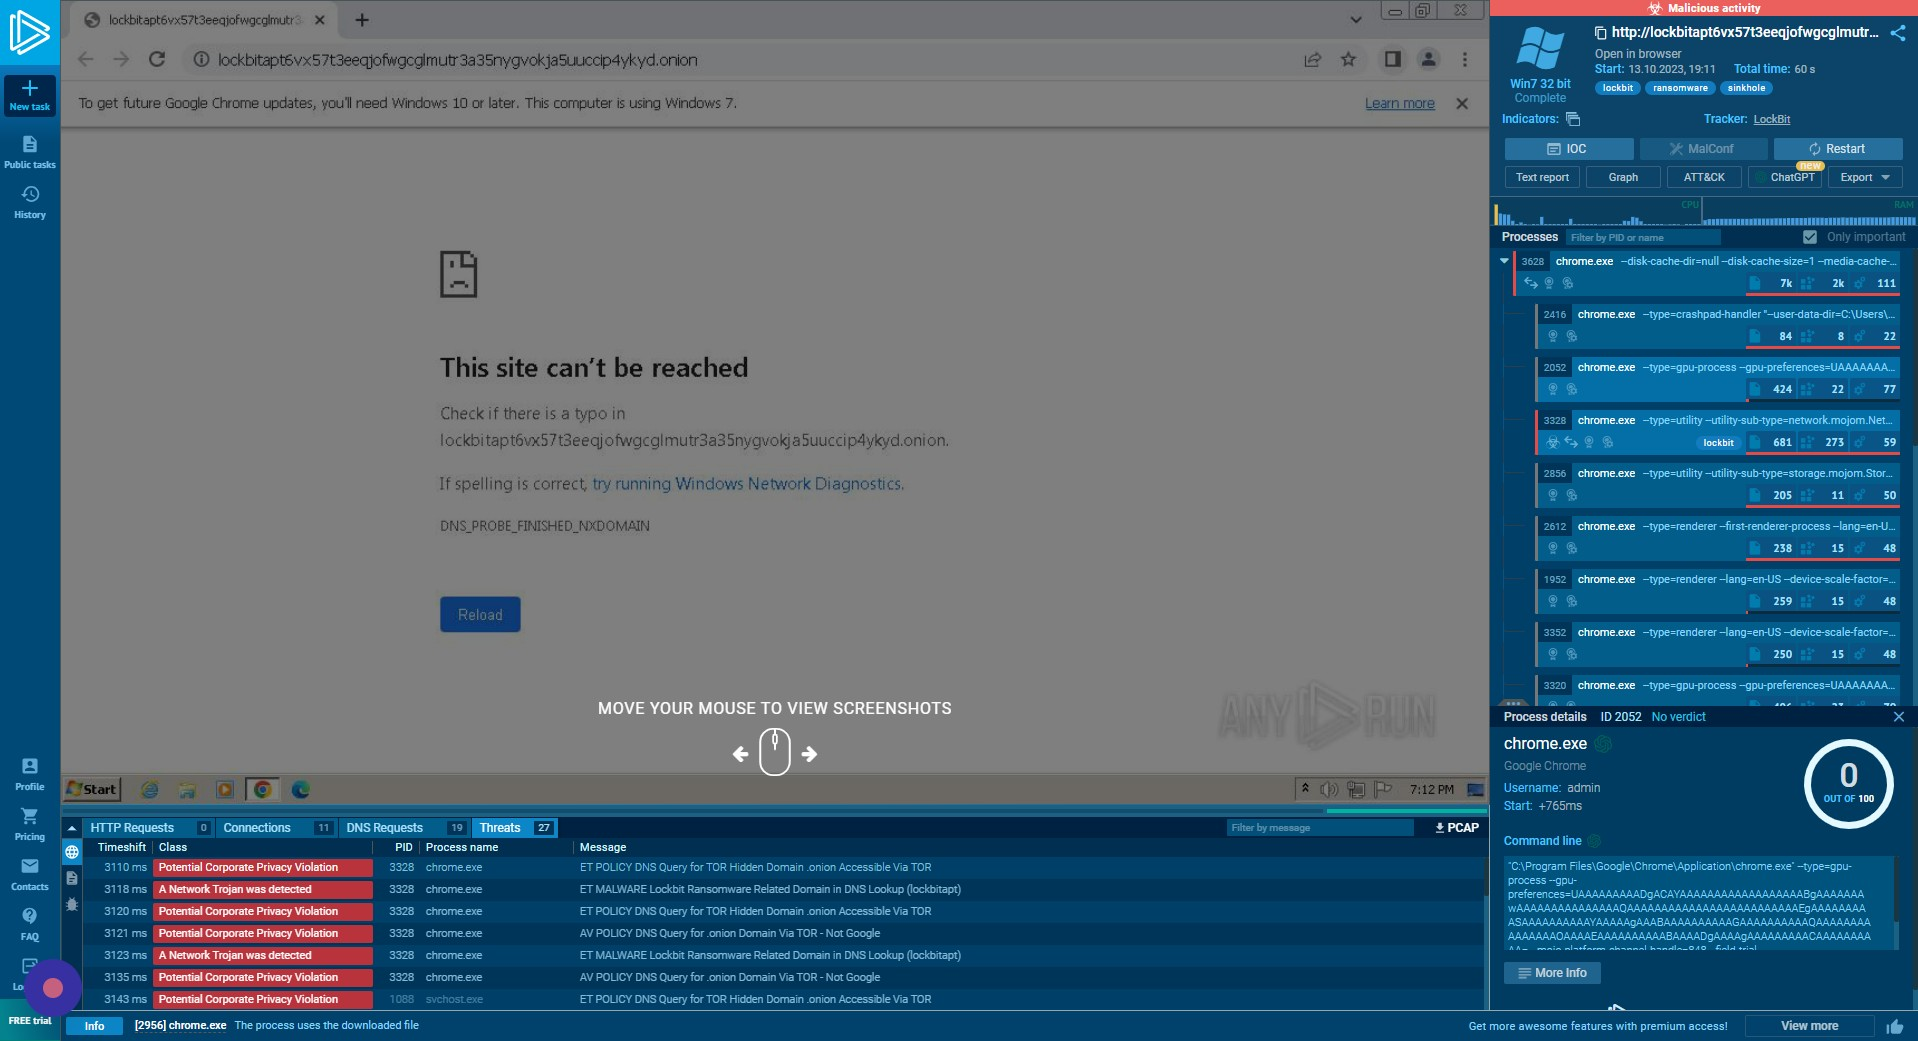Toggle Chrome side panel icon
Image resolution: width=1918 pixels, height=1041 pixels.
1392,60
